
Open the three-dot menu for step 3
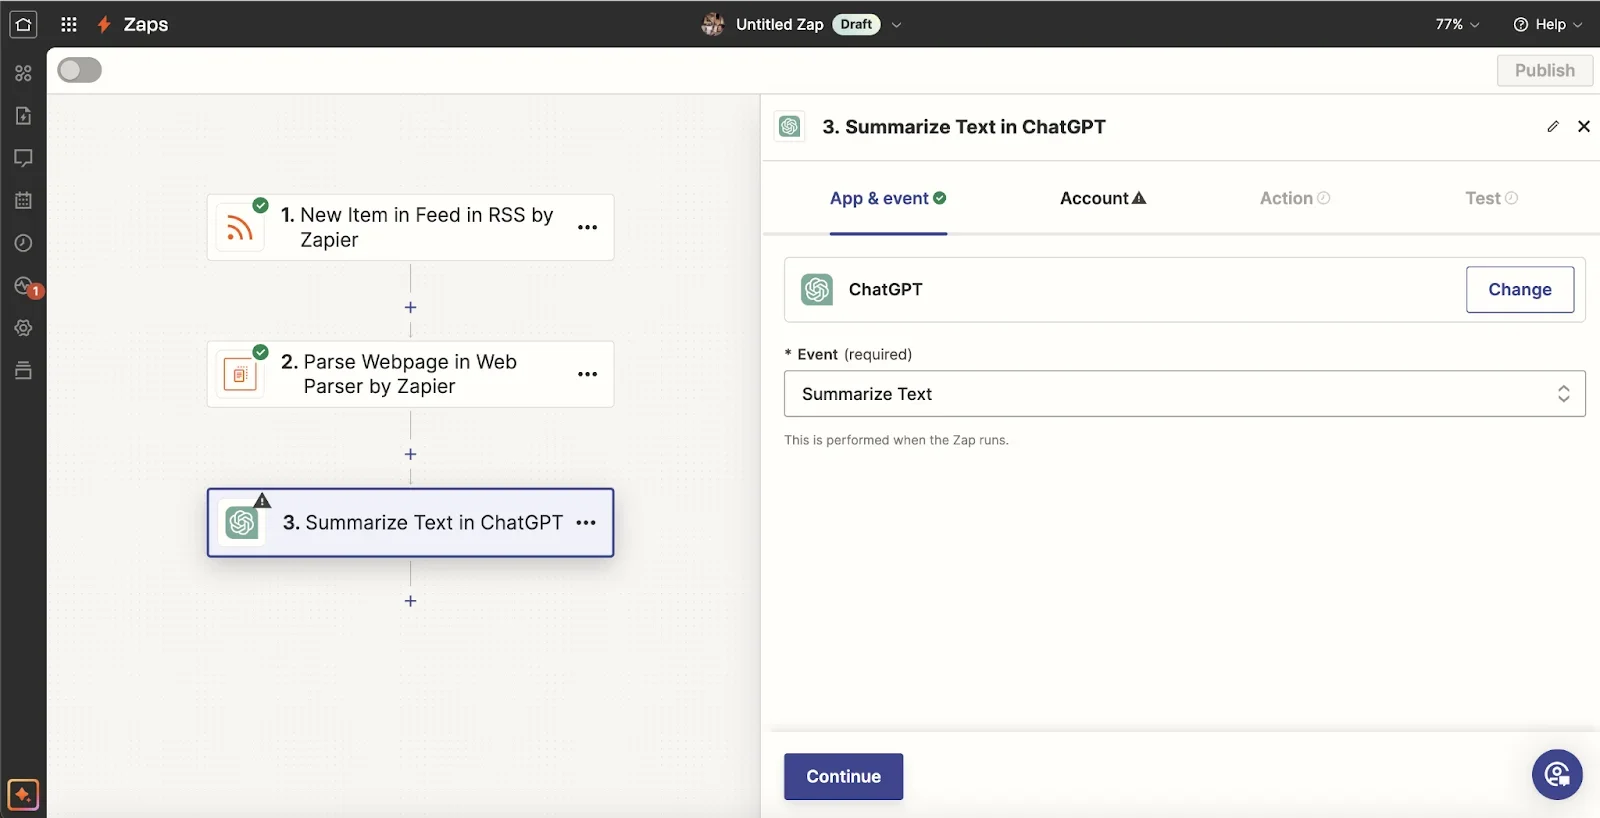(x=586, y=522)
